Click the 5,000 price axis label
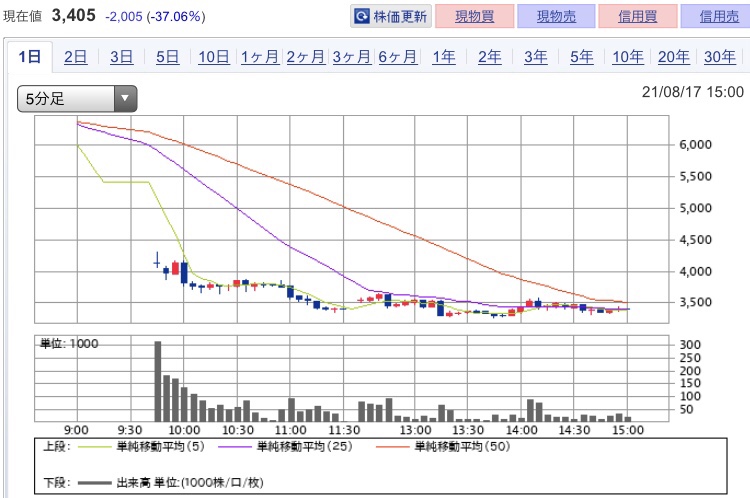Viewport: 750px width, 498px height. [695, 208]
